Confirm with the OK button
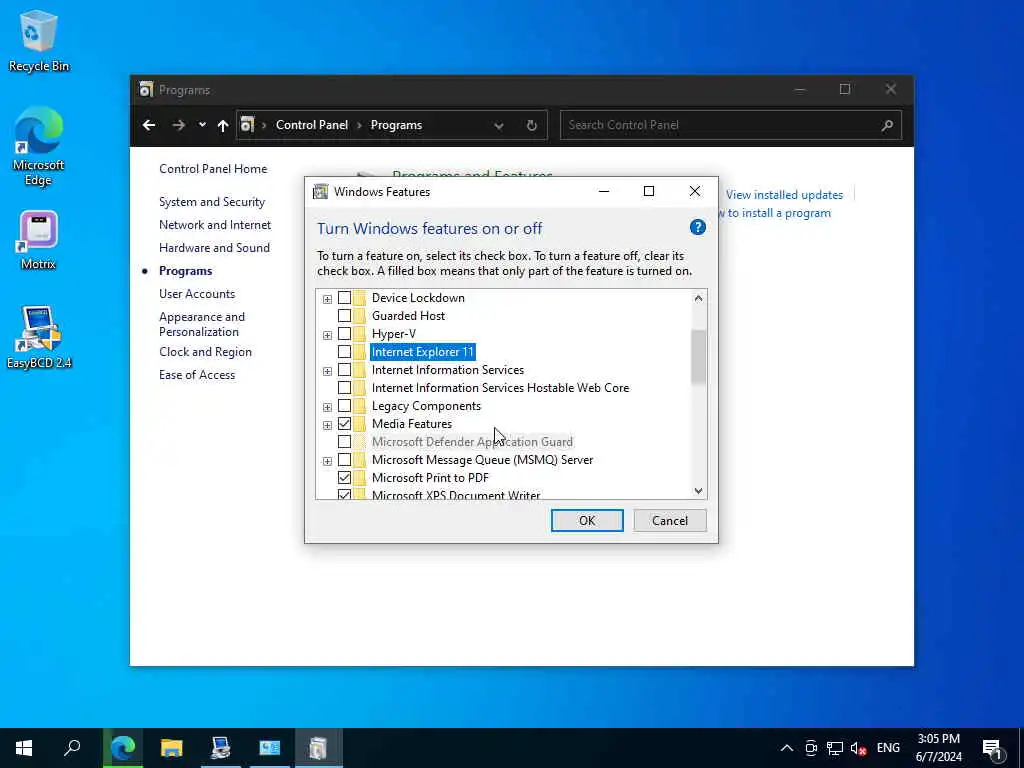 pos(587,520)
